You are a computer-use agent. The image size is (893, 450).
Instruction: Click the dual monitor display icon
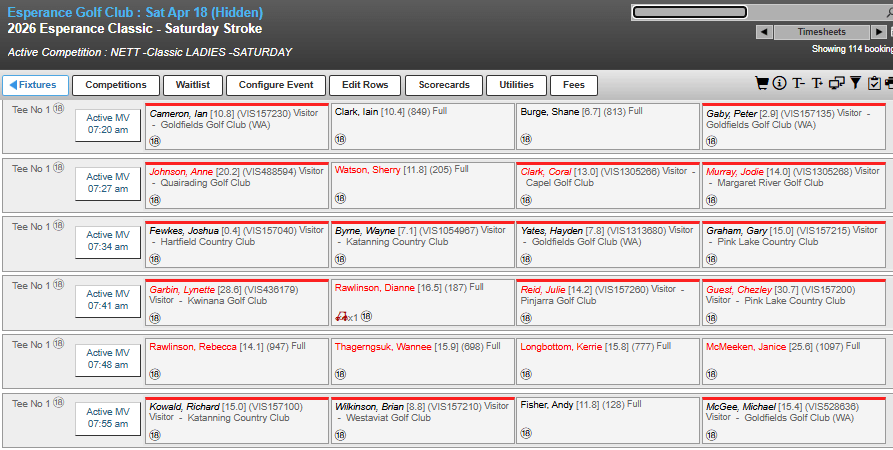(x=836, y=84)
